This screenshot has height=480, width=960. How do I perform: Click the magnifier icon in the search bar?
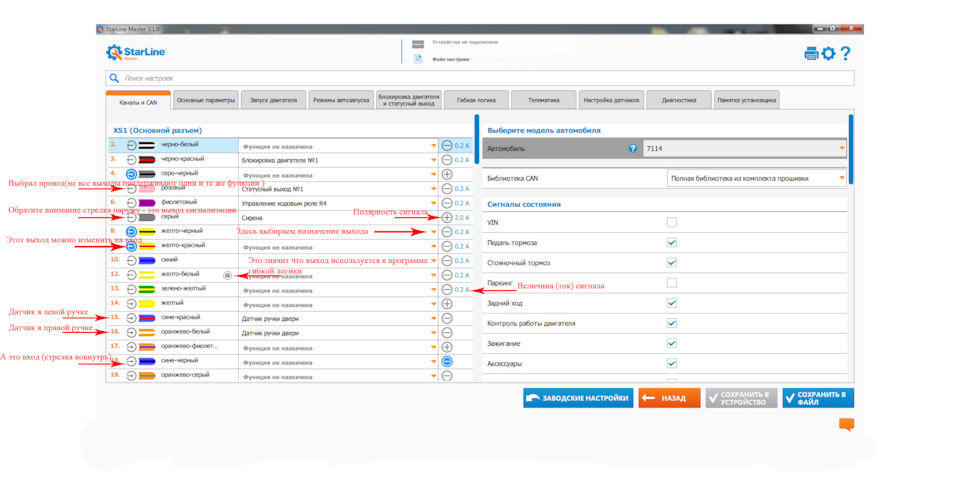point(114,78)
